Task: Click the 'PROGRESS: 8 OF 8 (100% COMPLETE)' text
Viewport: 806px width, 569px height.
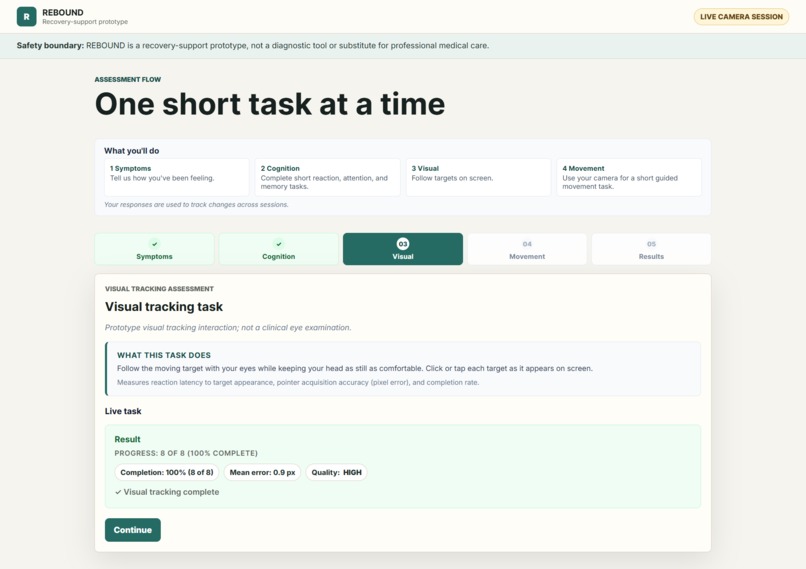Action: pyautogui.click(x=186, y=453)
